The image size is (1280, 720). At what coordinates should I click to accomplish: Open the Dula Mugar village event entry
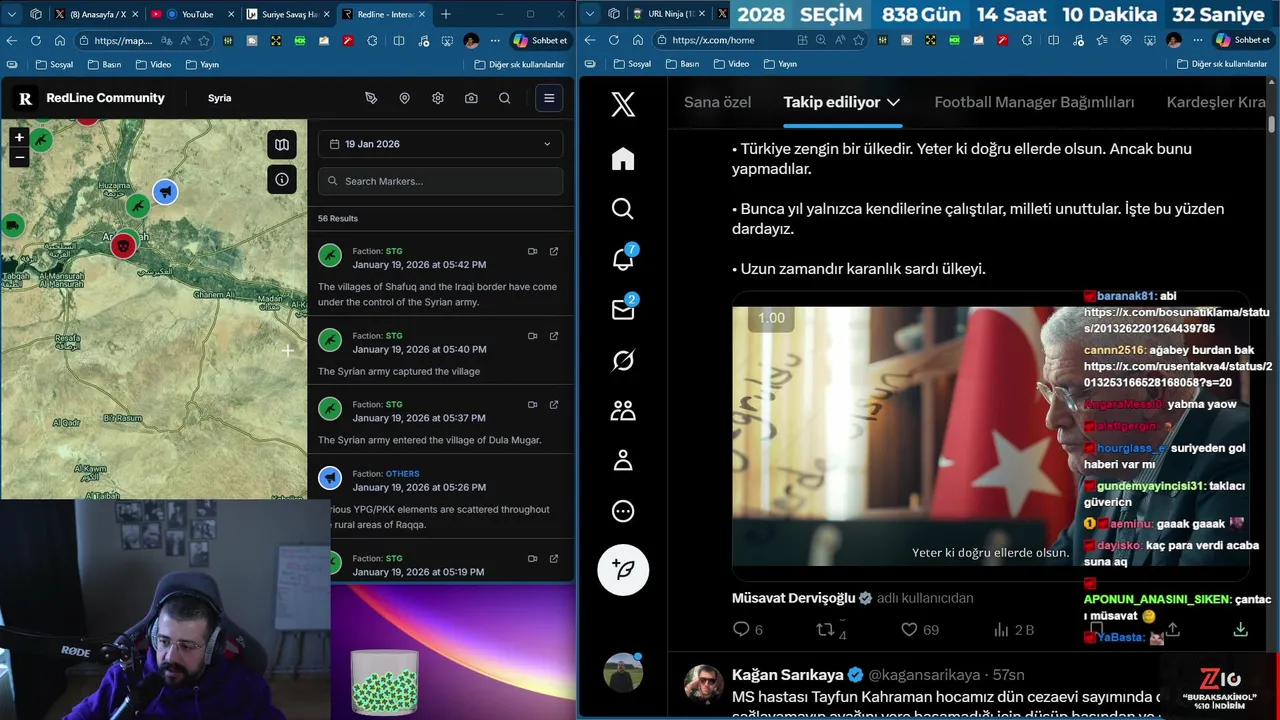click(x=441, y=420)
